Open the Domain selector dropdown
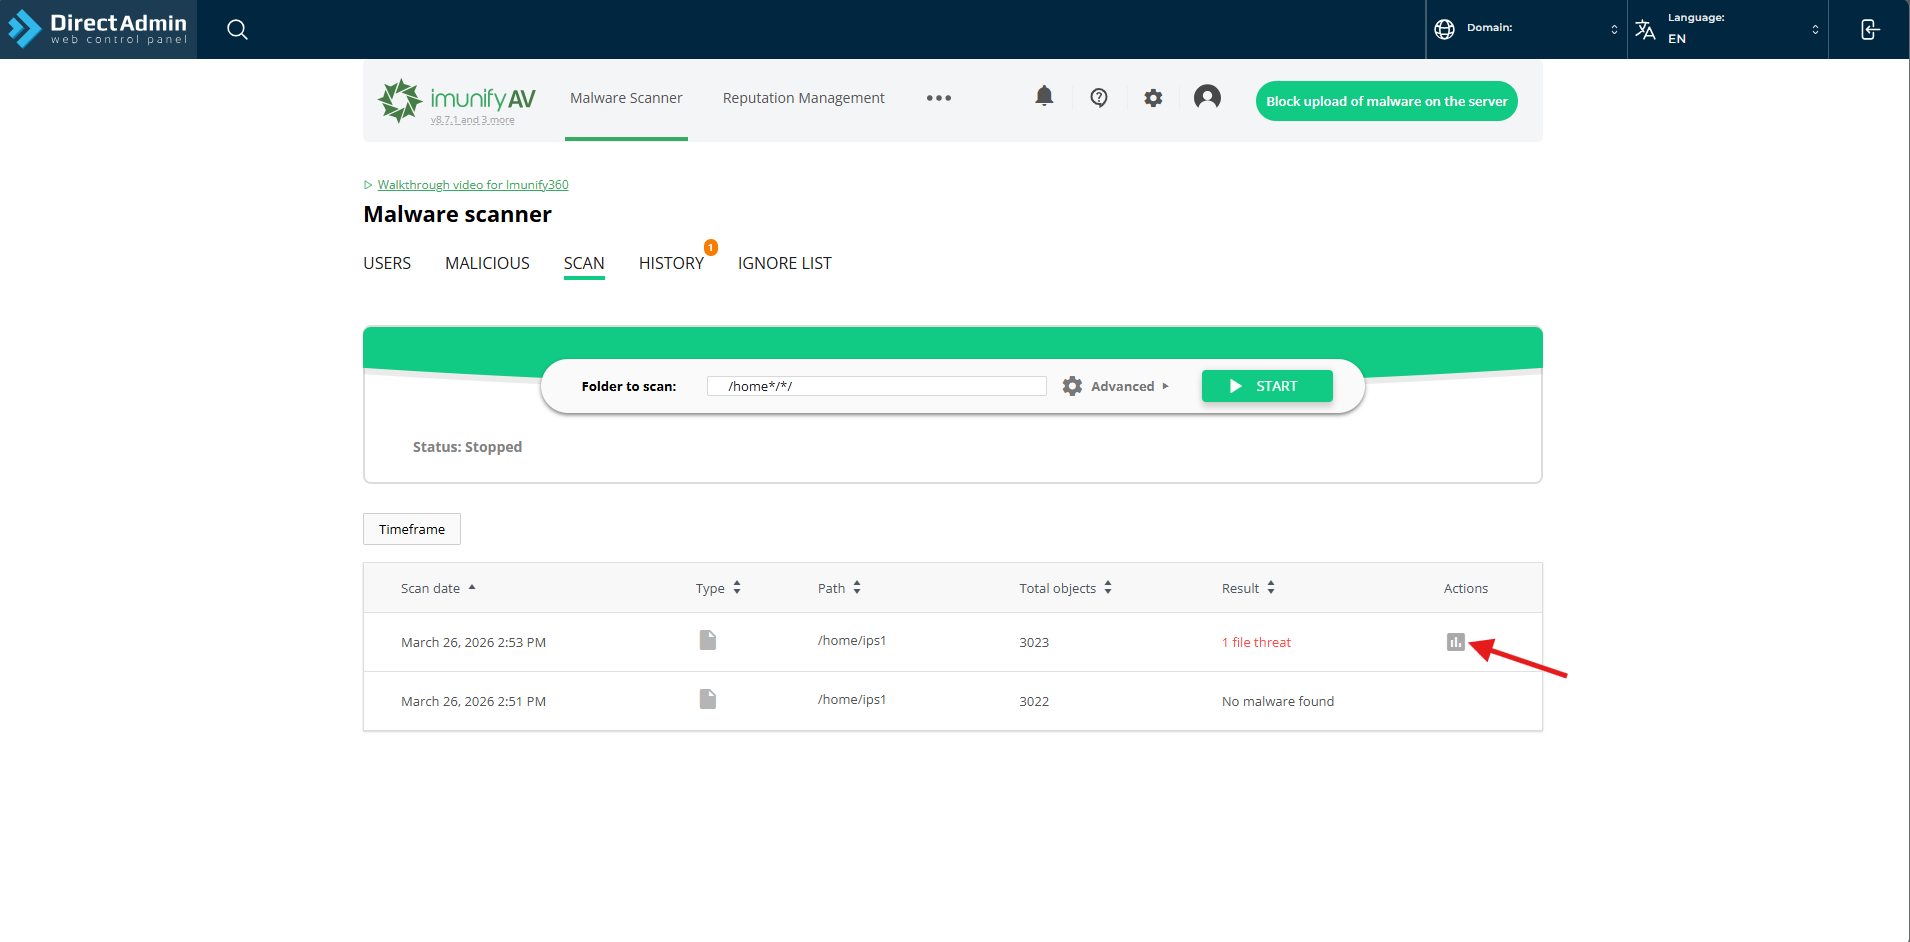The height and width of the screenshot is (942, 1910). coord(1526,29)
